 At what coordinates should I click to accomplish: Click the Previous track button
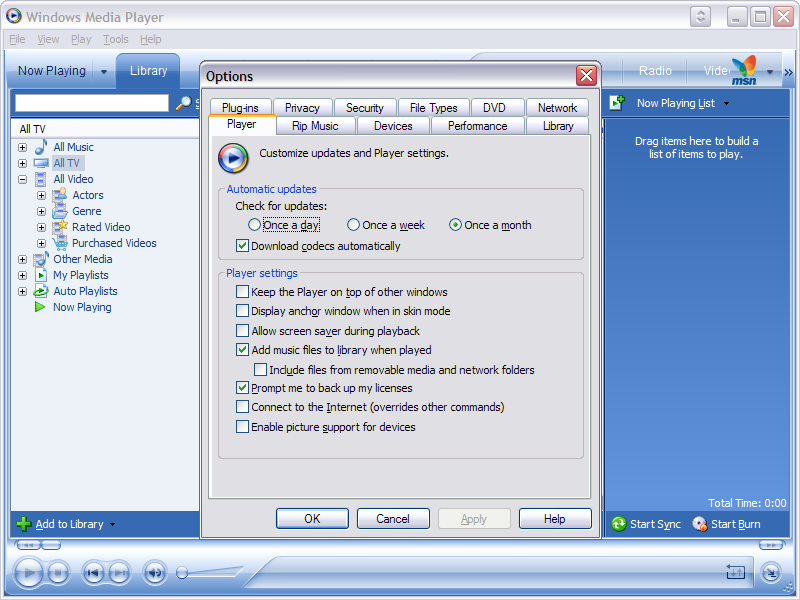(93, 573)
